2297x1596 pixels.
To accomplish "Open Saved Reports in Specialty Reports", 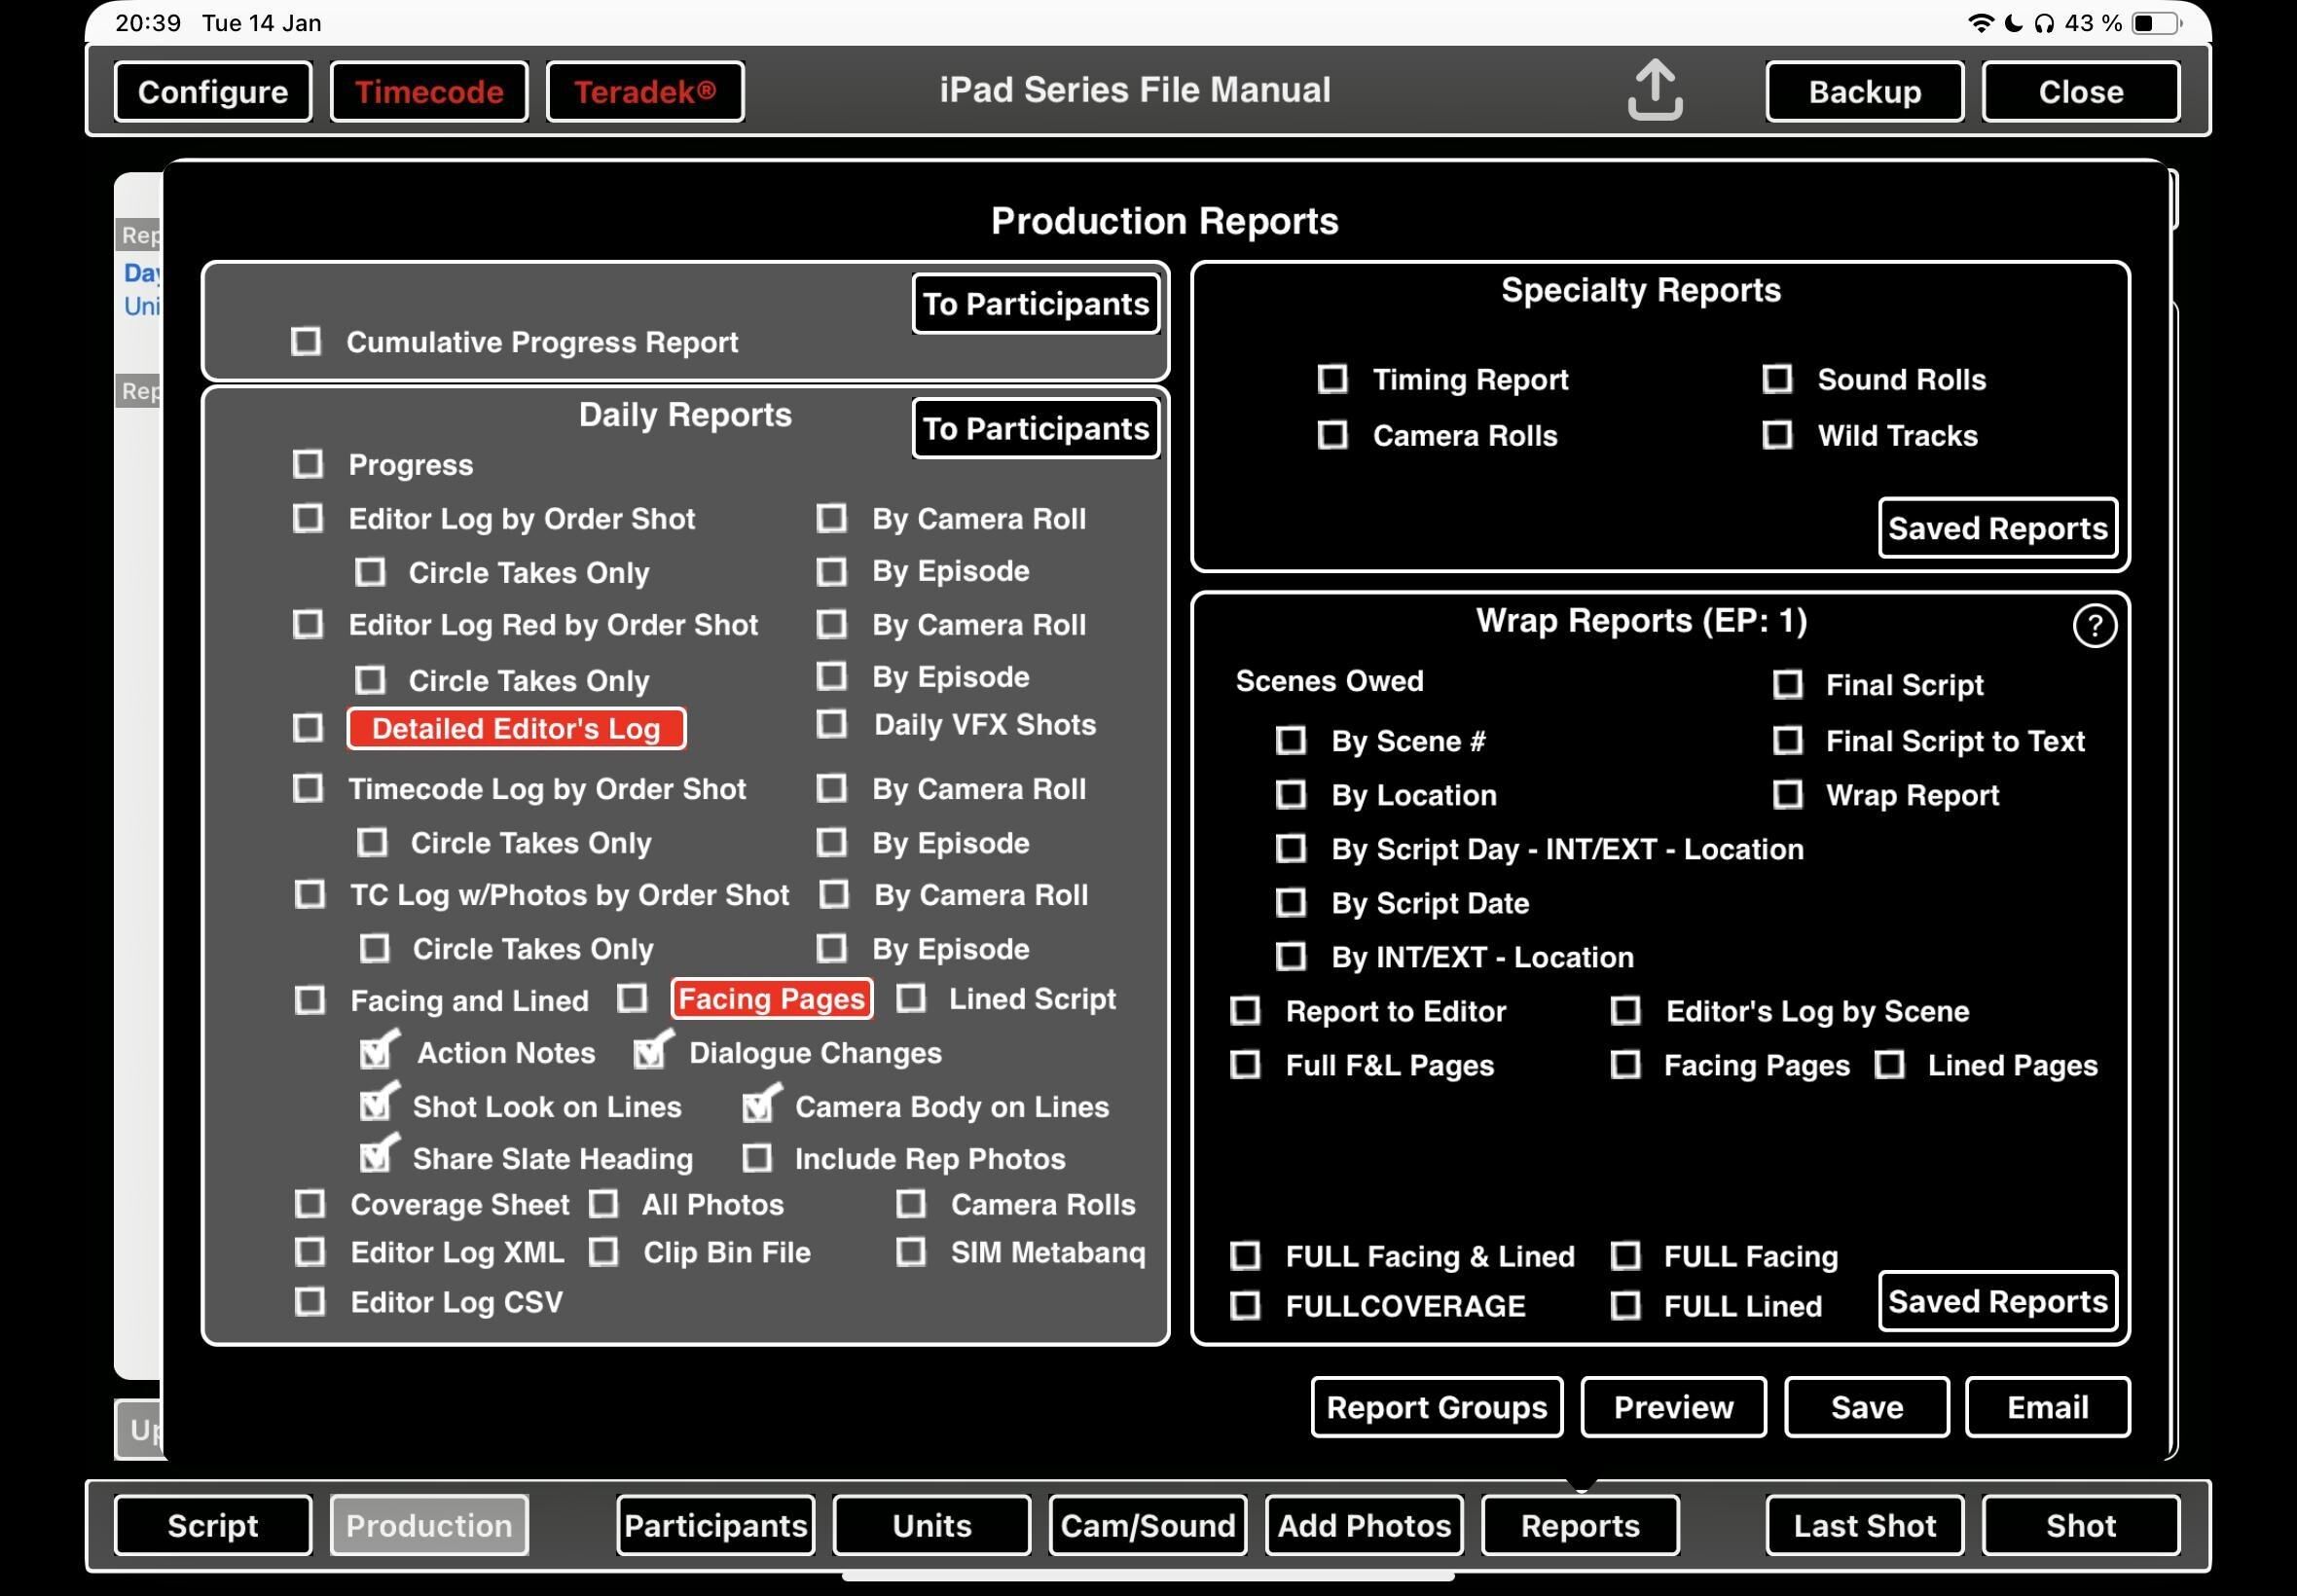I will (1997, 528).
